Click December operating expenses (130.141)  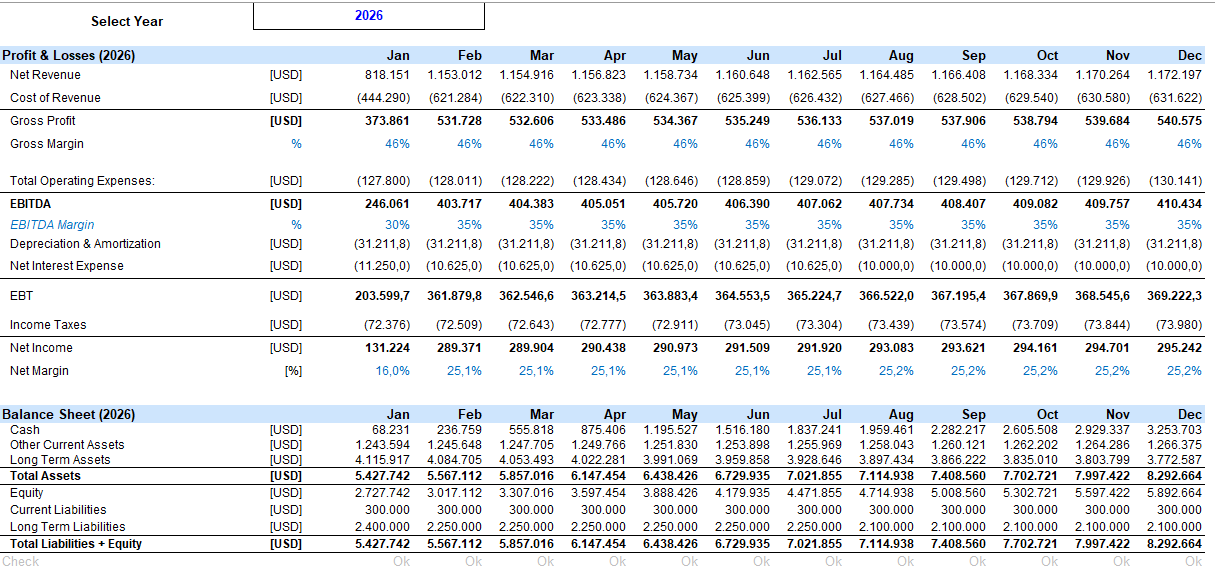tap(1176, 181)
